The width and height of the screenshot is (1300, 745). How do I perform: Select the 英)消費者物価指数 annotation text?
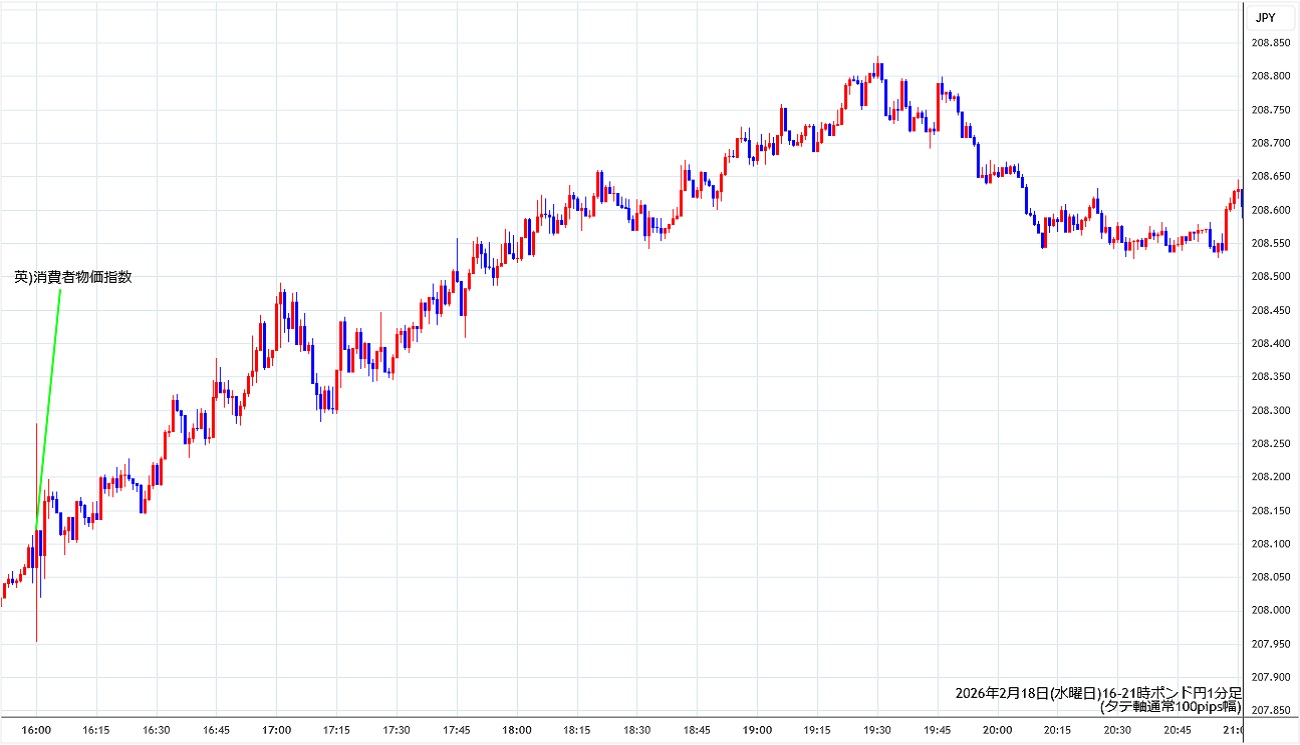[73, 277]
